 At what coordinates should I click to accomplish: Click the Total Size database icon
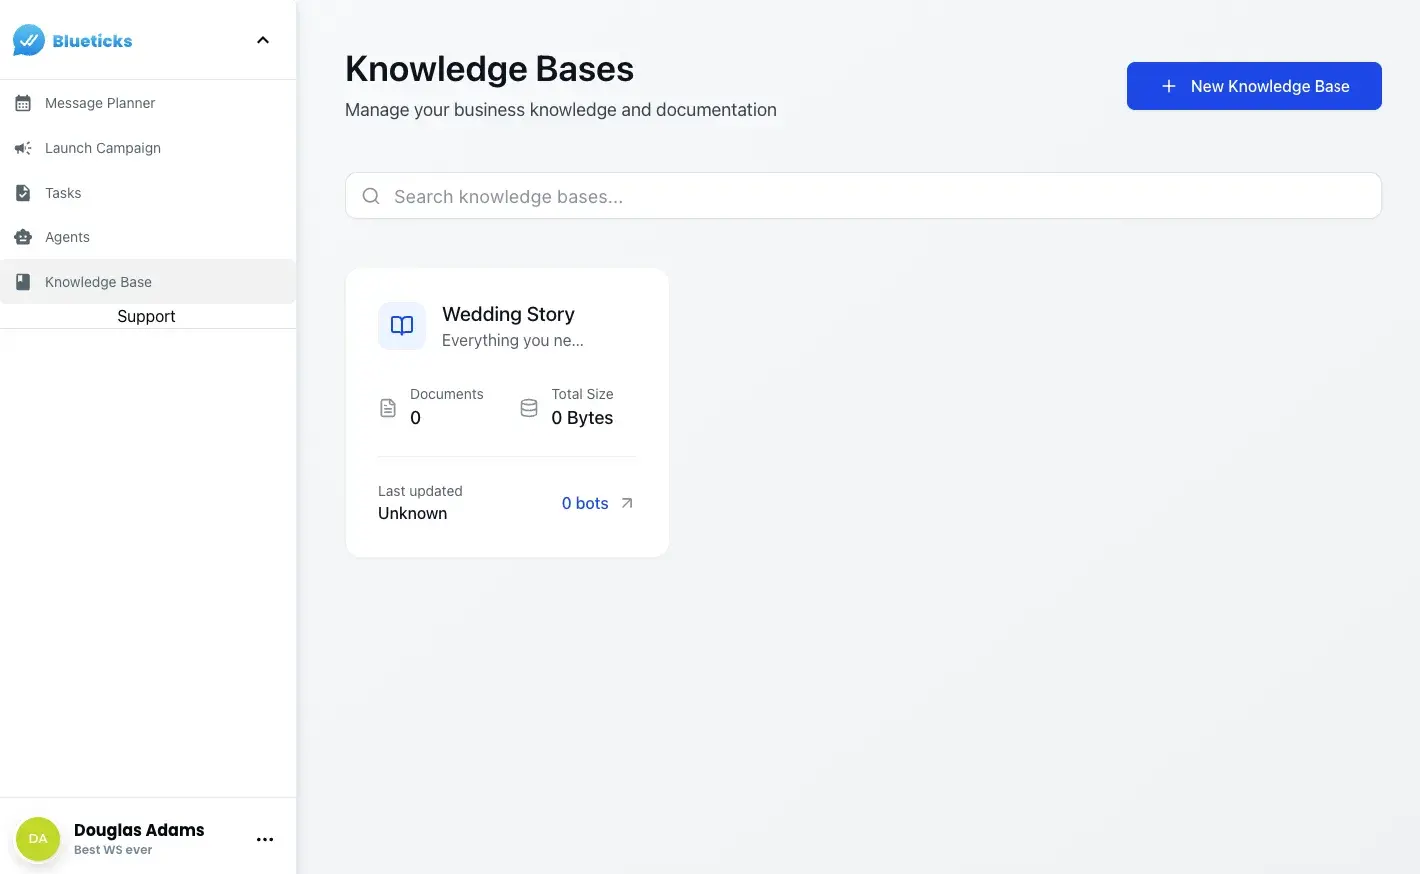(529, 407)
